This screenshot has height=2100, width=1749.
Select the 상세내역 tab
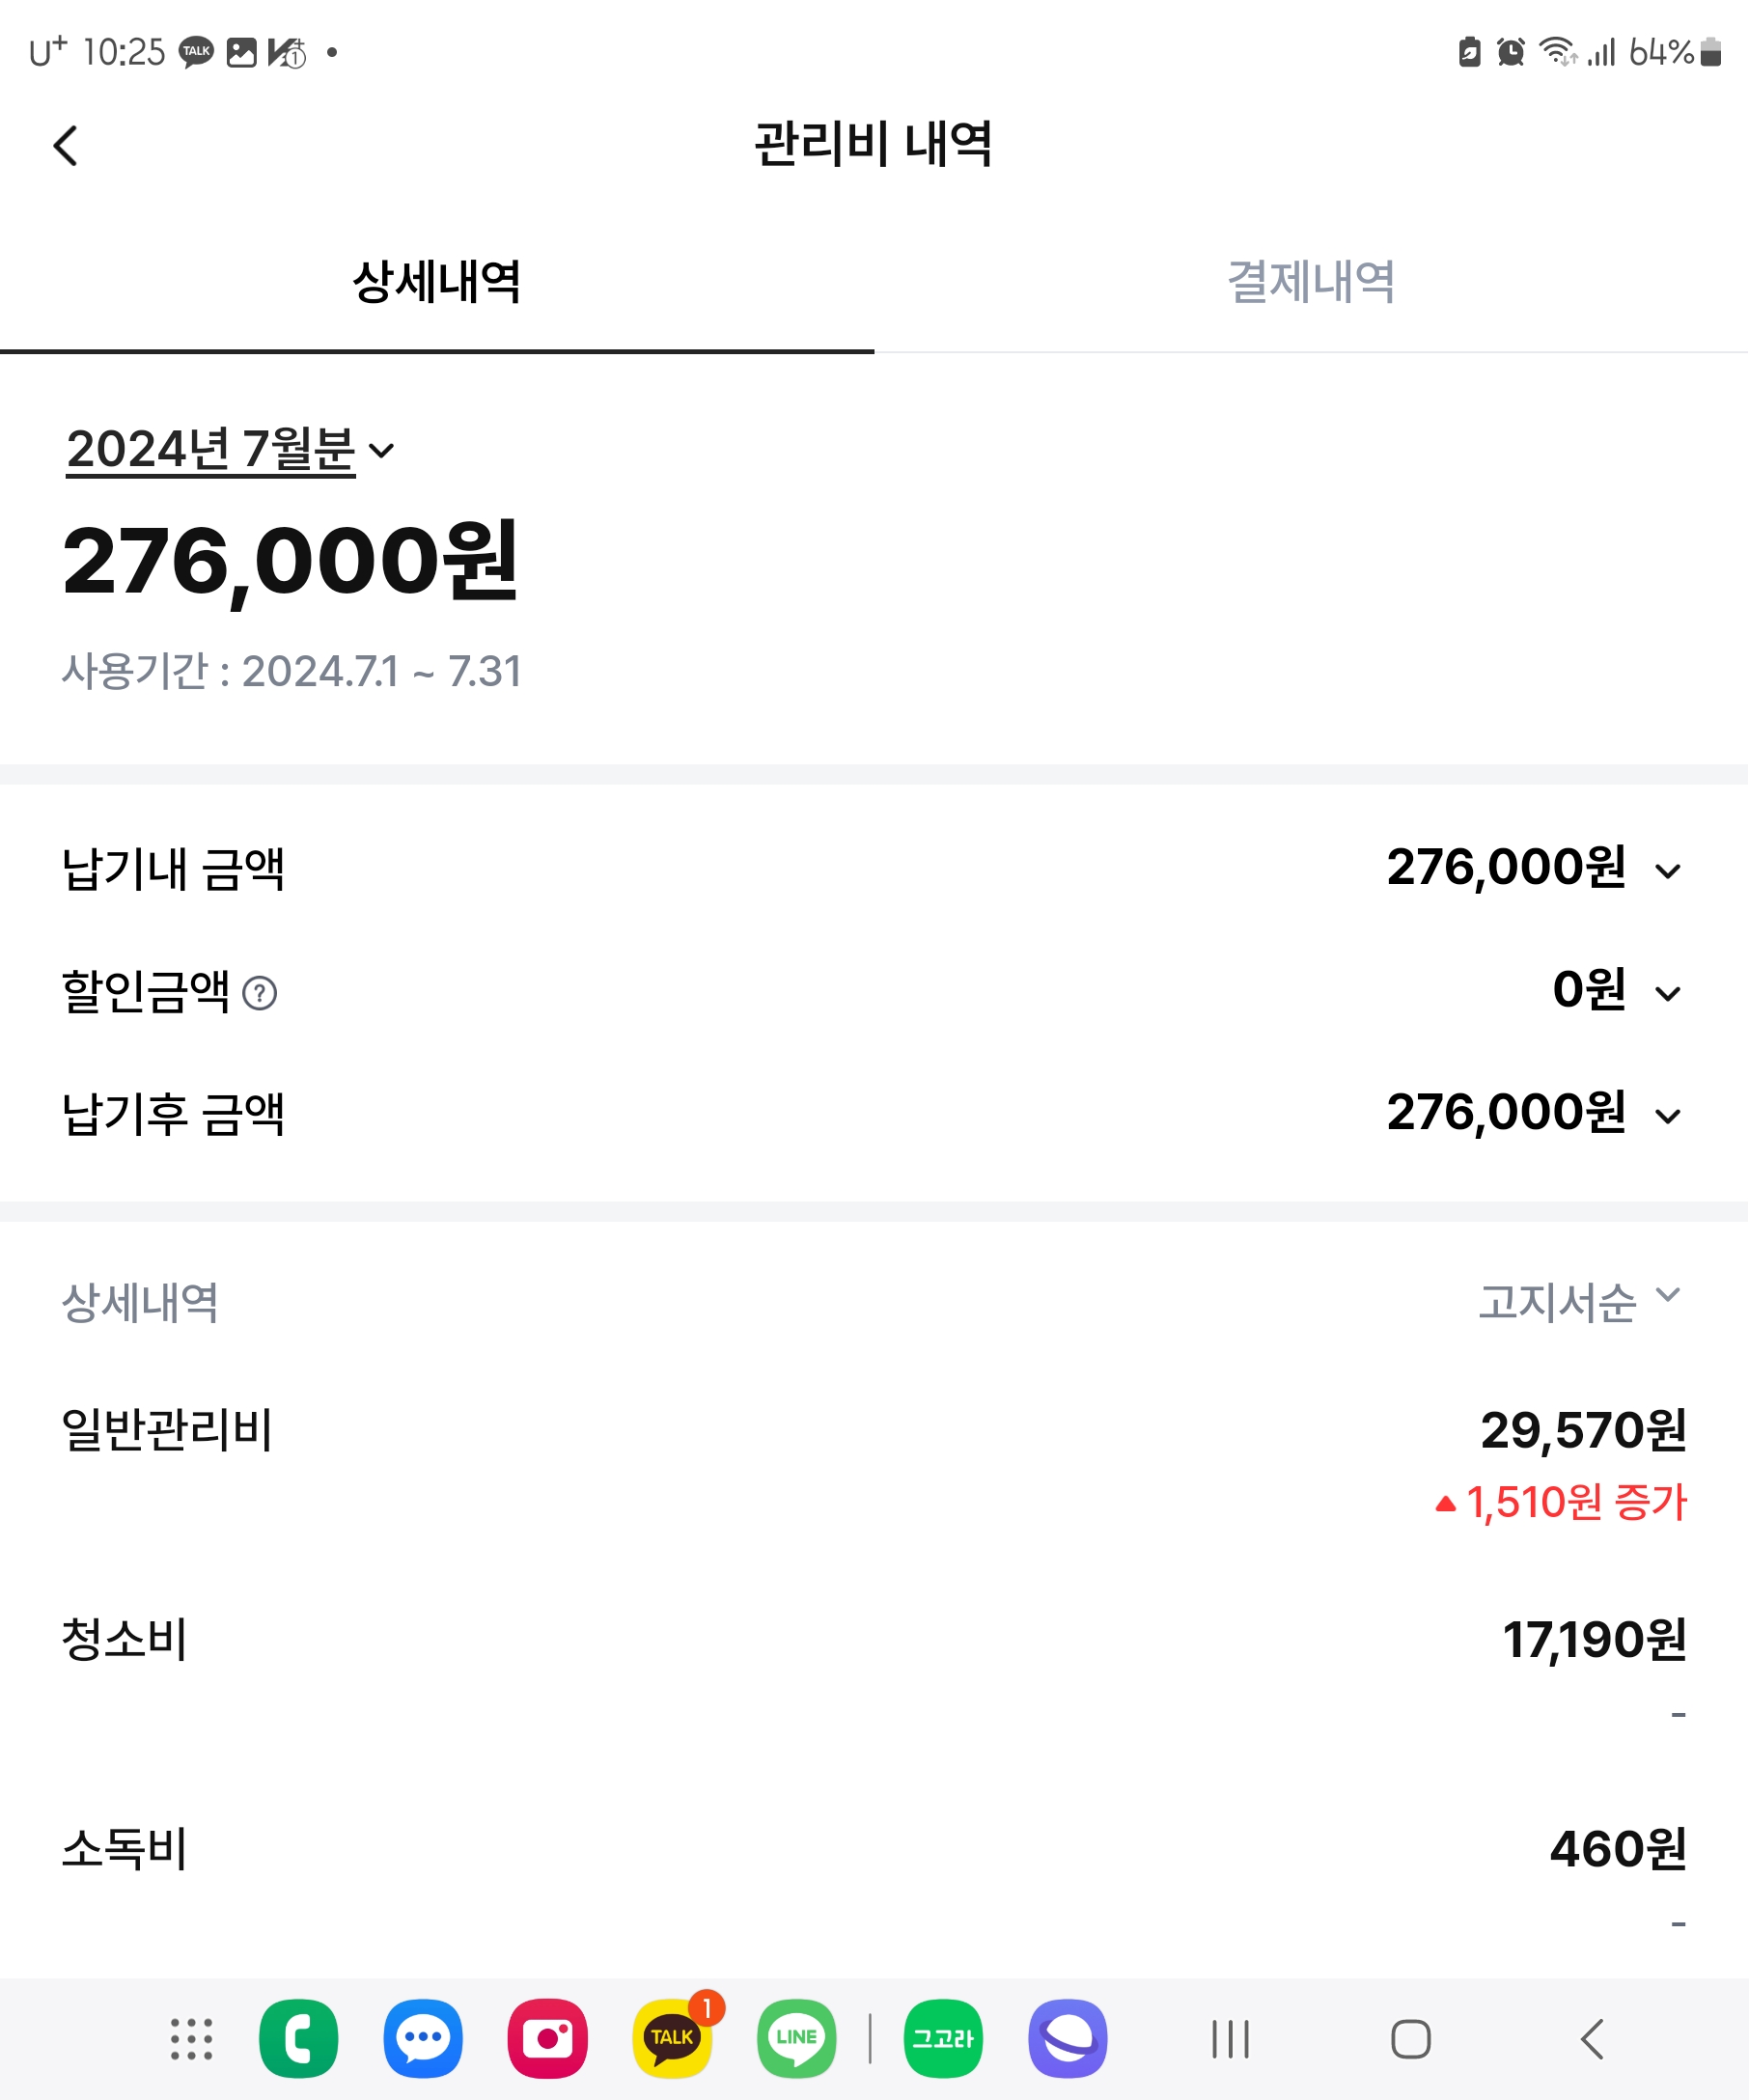[x=437, y=282]
